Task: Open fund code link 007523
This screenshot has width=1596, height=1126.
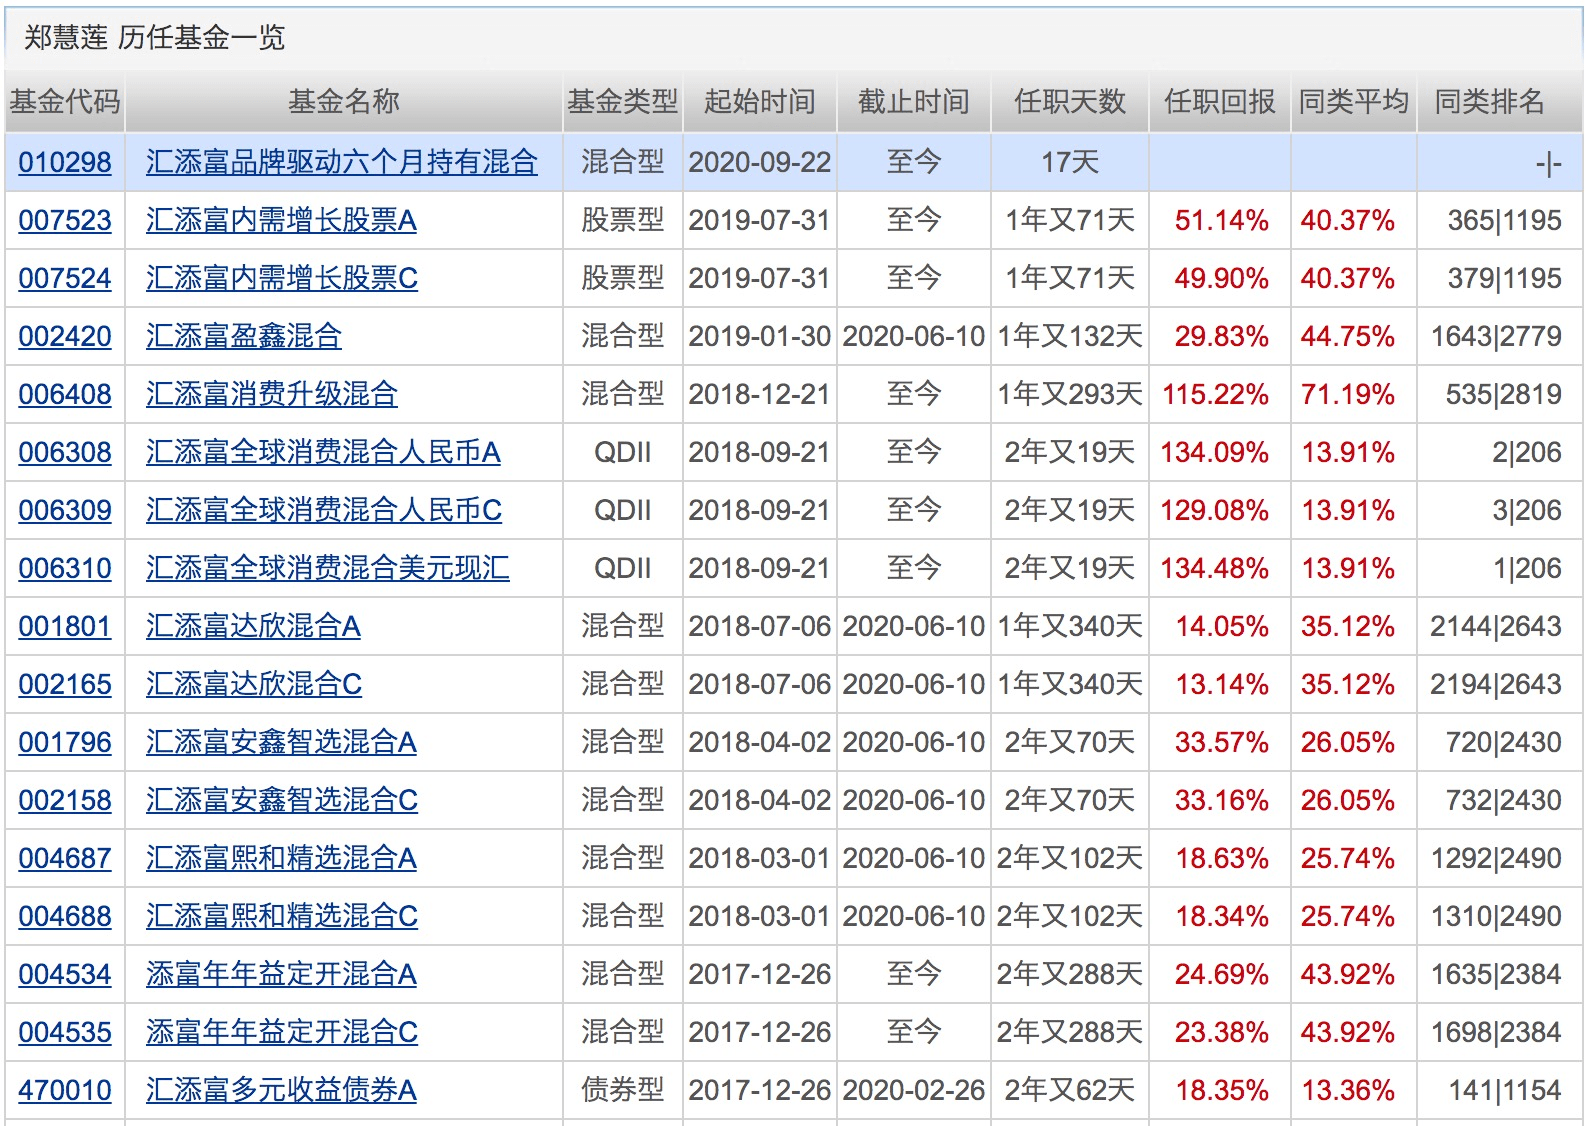Action: (x=65, y=220)
